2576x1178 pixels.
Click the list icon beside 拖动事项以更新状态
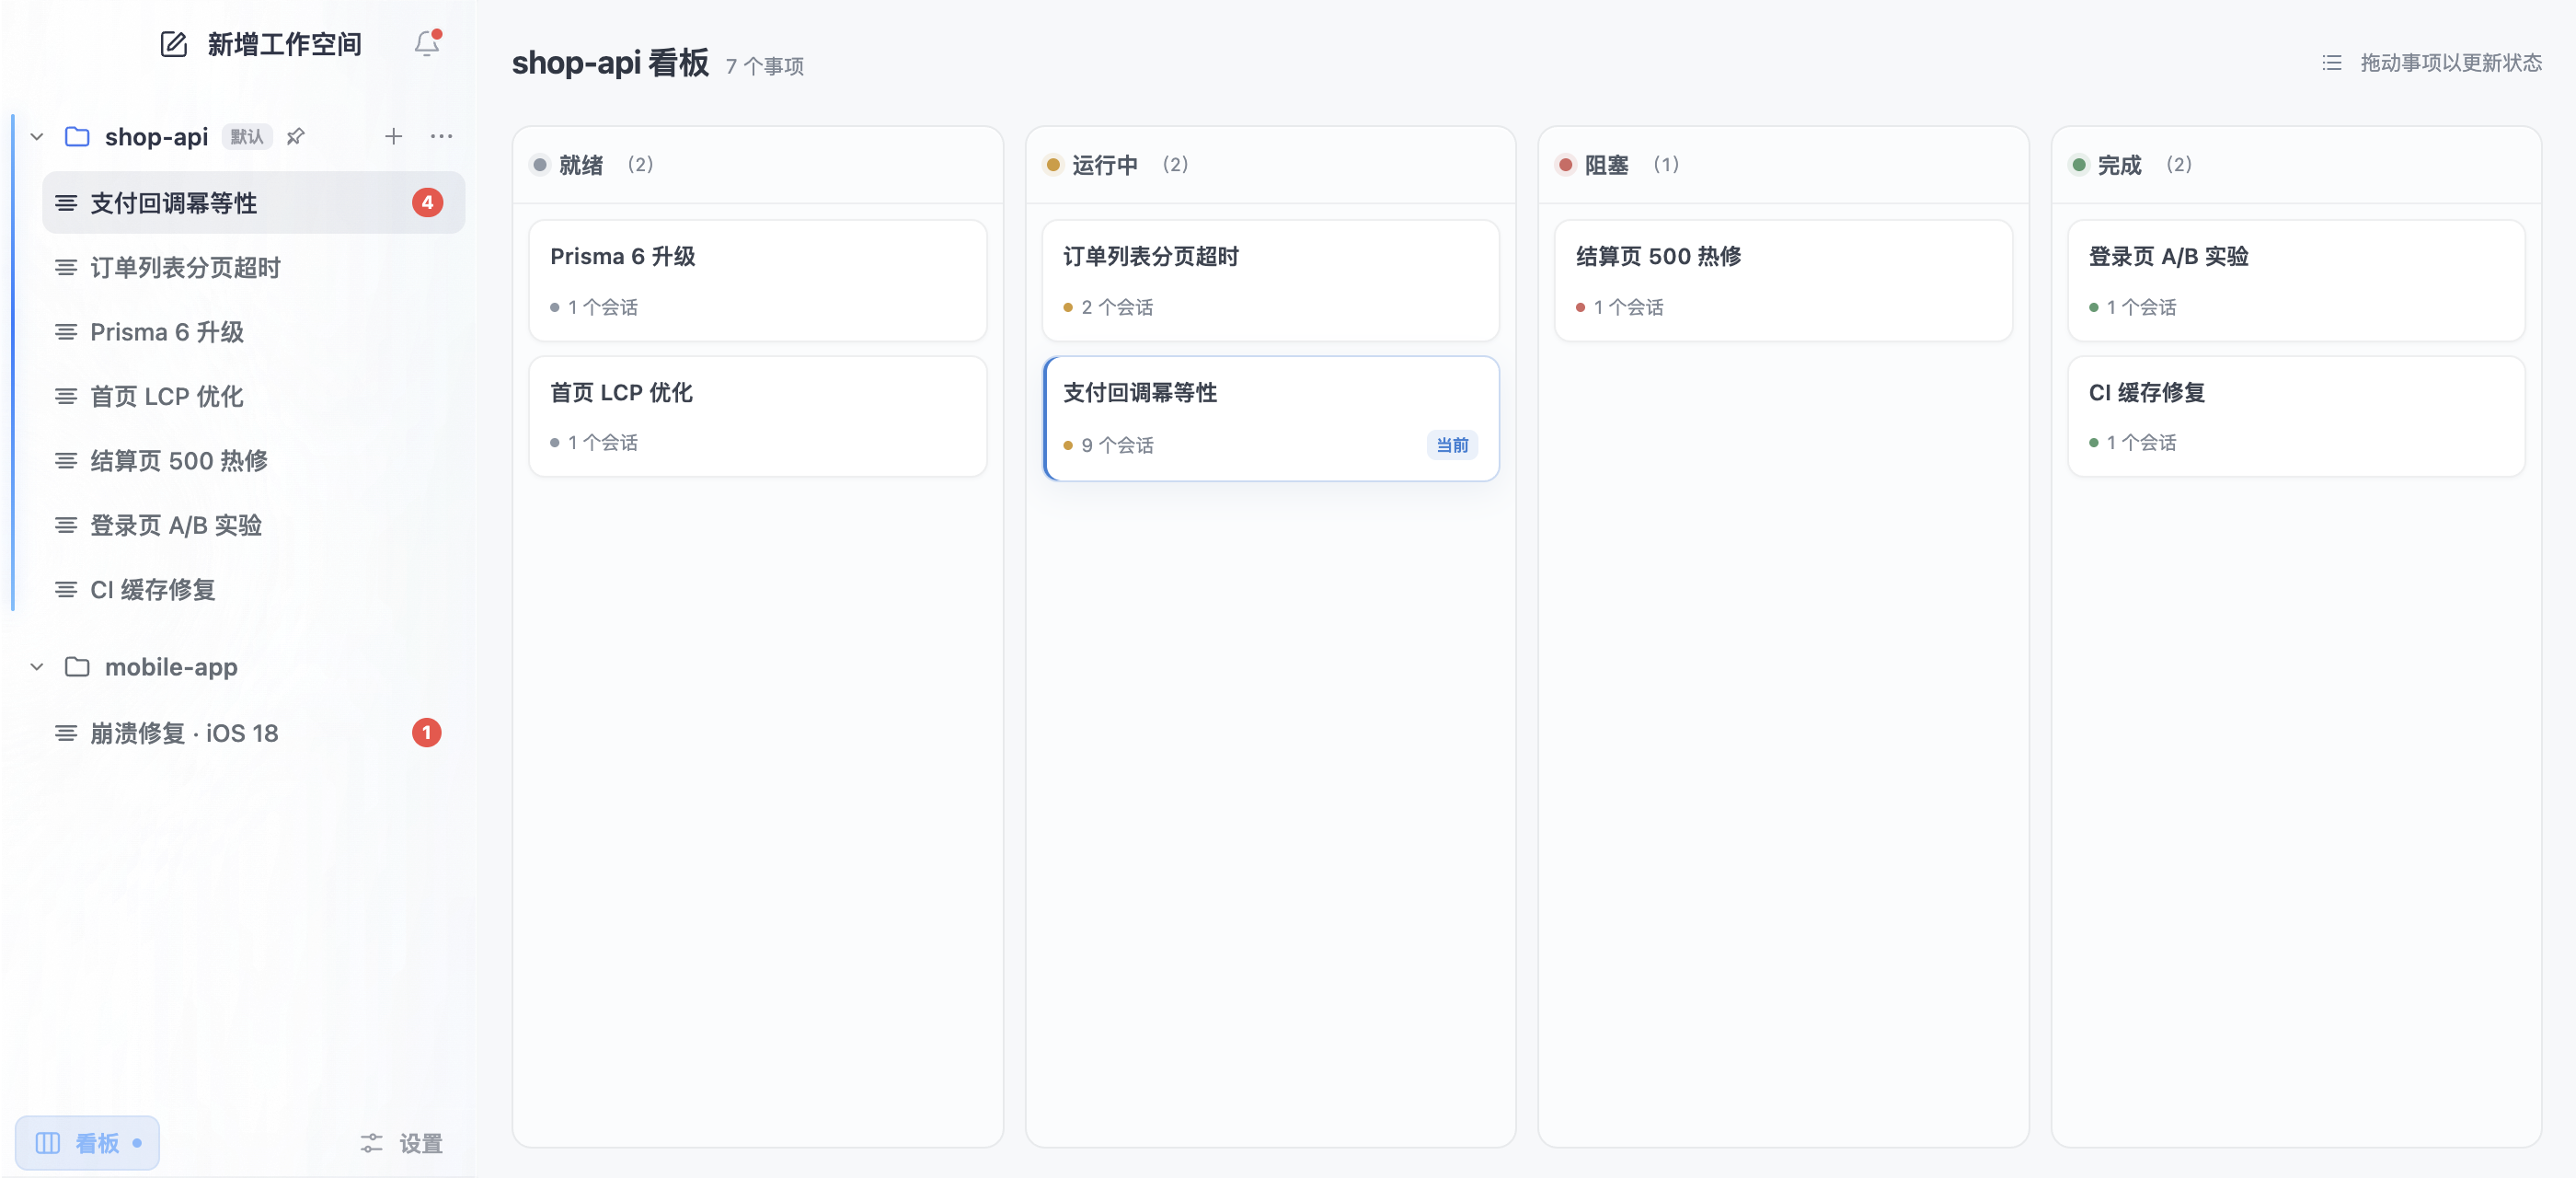(2332, 63)
